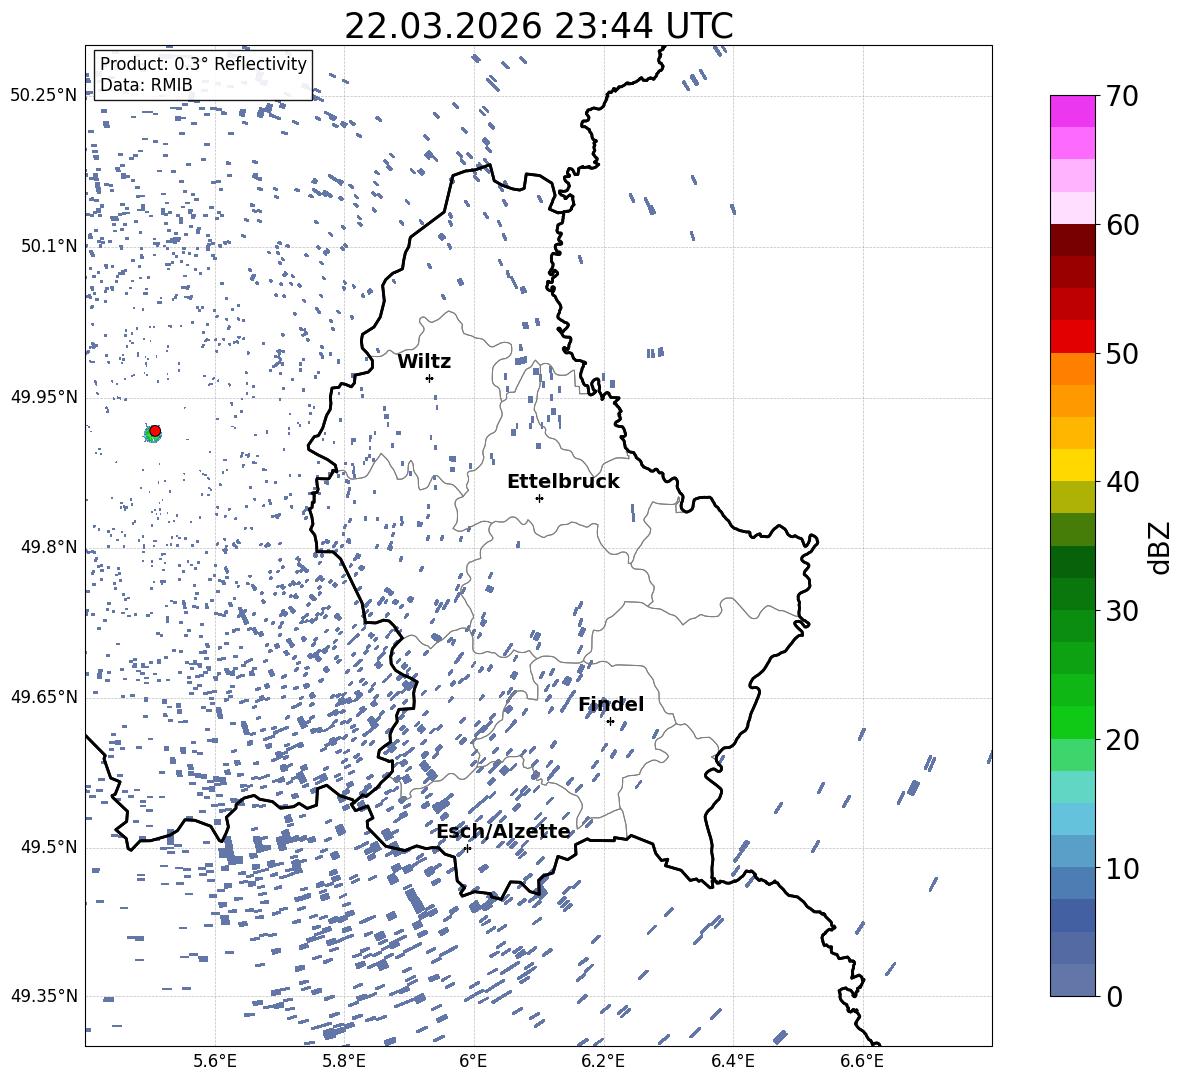Click the Data: RMIB text
Viewport: 1184px width, 1081px height.
click(146, 85)
